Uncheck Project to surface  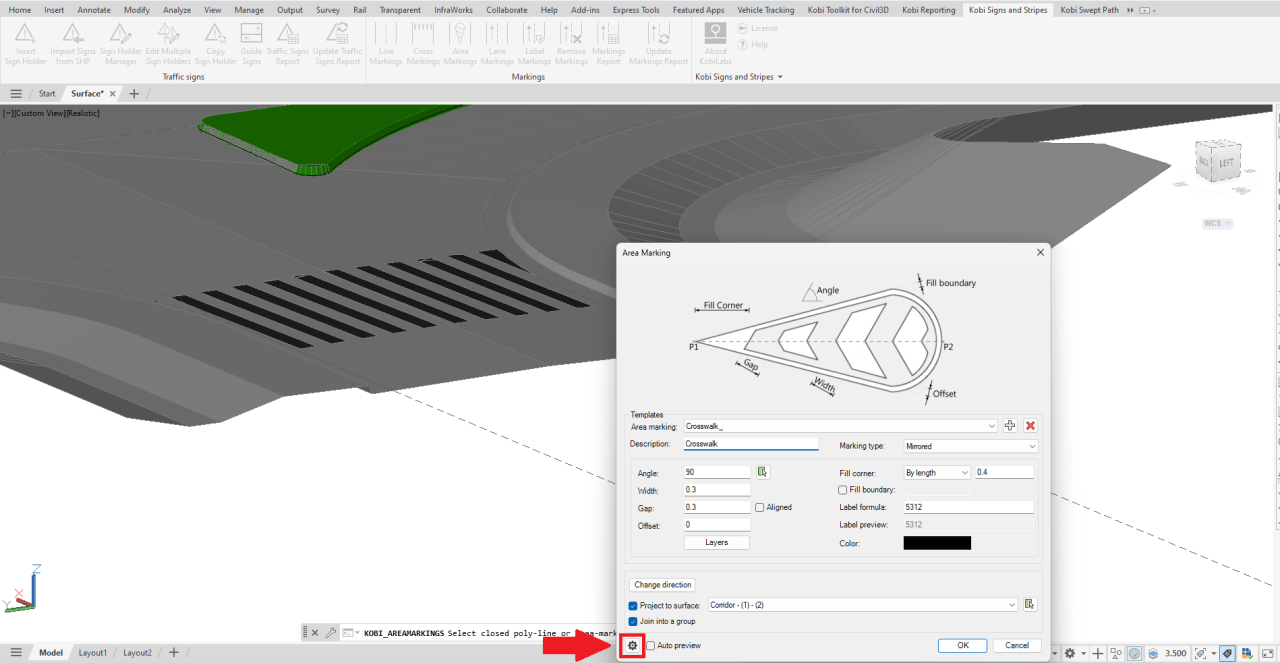coord(633,606)
